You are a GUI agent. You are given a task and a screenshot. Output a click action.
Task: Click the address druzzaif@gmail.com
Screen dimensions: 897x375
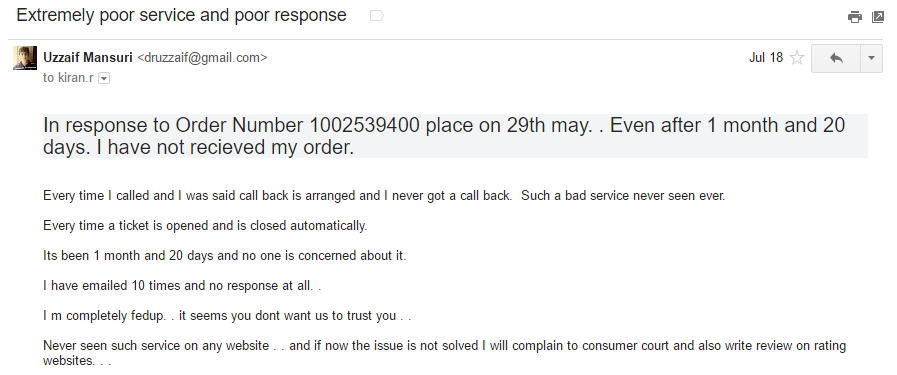click(202, 58)
